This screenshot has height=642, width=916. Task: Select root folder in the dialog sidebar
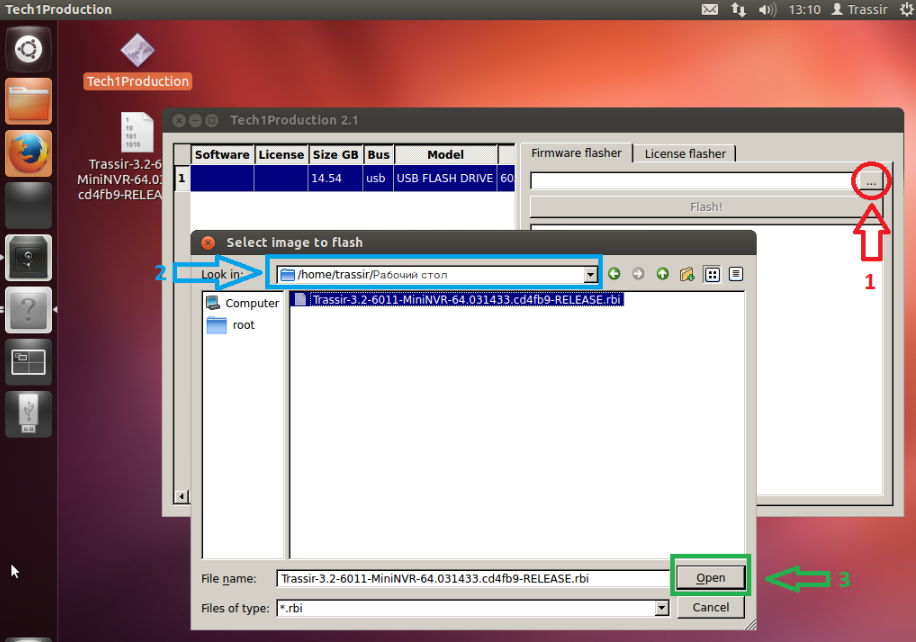coord(231,325)
